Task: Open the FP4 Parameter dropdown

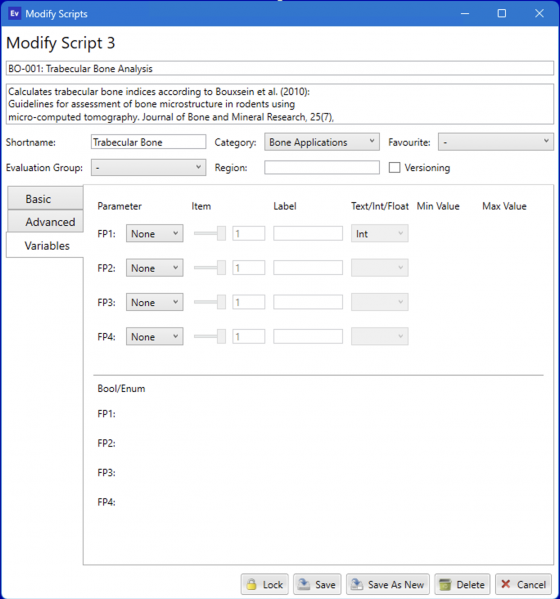Action: click(x=154, y=337)
